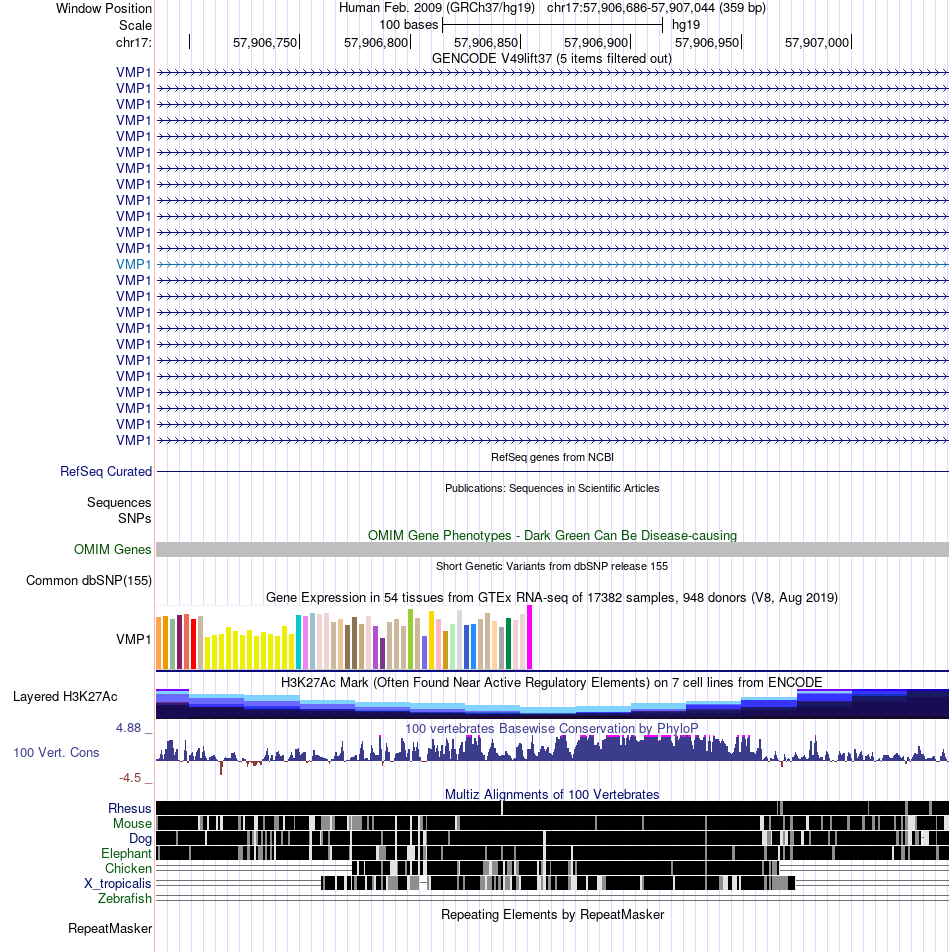
Task: Click the layered H3K27Ac blue signal graph
Action: 552,704
